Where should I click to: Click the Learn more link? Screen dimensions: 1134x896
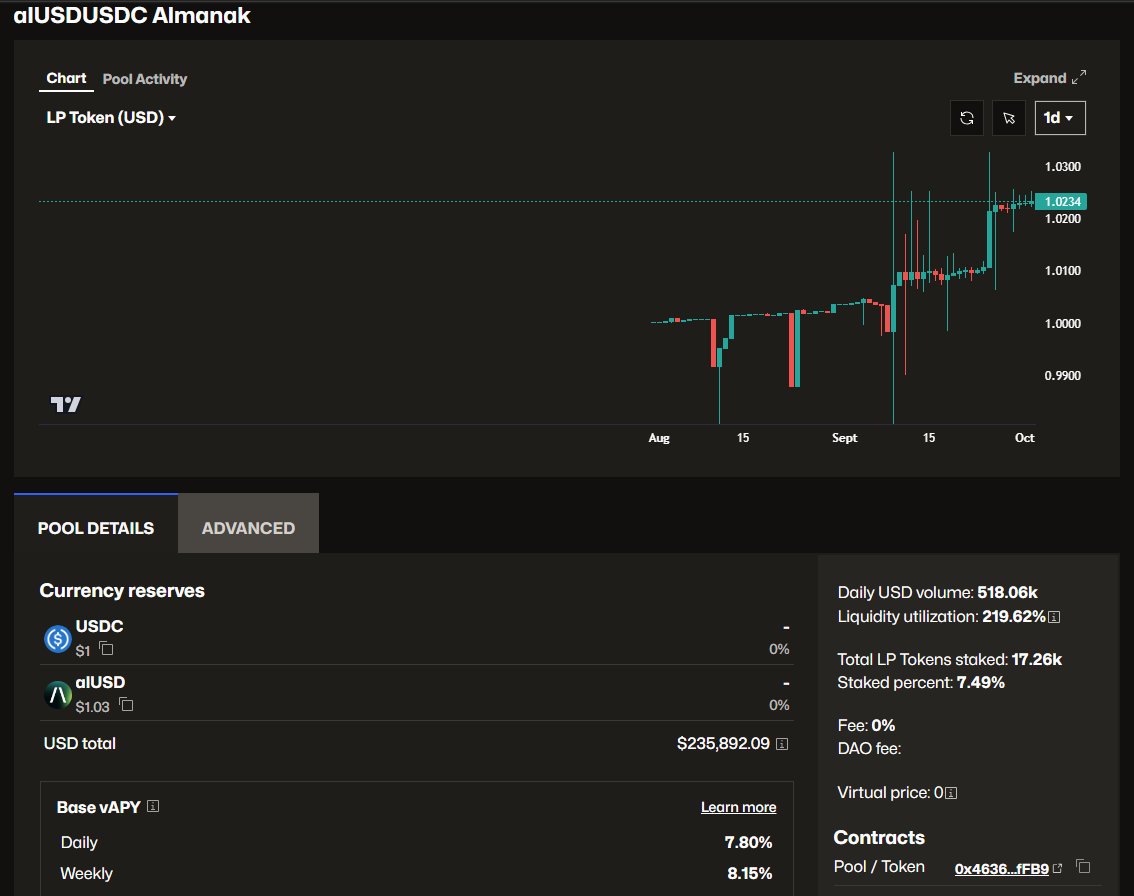pos(738,807)
